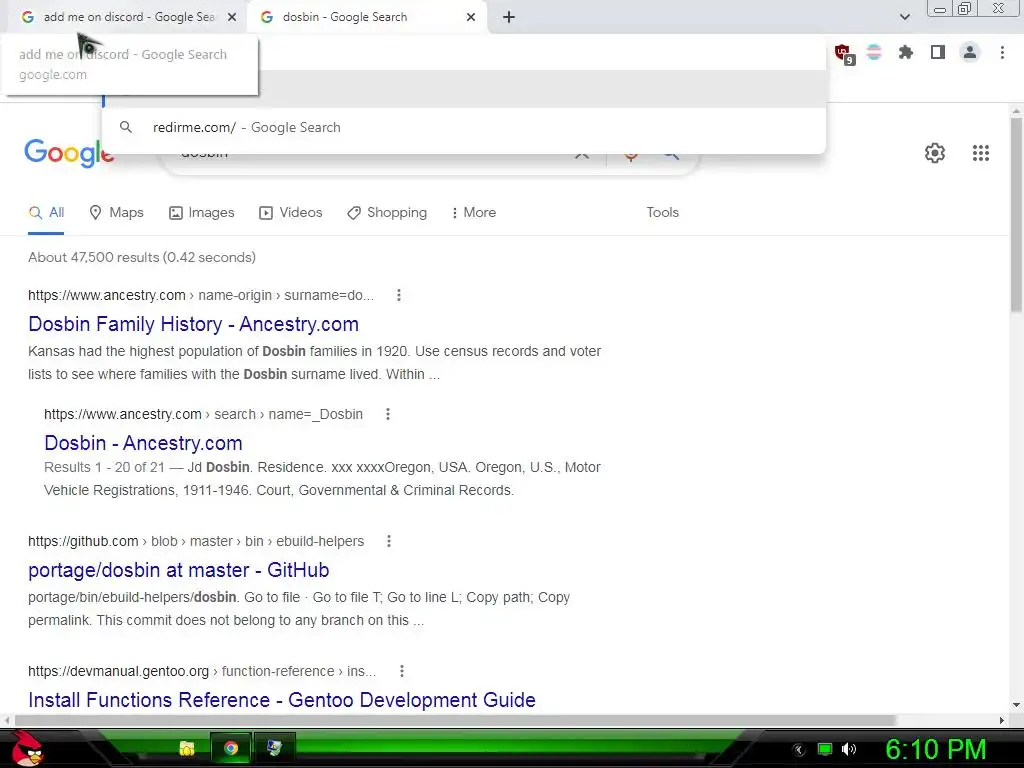Switch to Maps results
This screenshot has height=768, width=1024.
pyautogui.click(x=116, y=213)
